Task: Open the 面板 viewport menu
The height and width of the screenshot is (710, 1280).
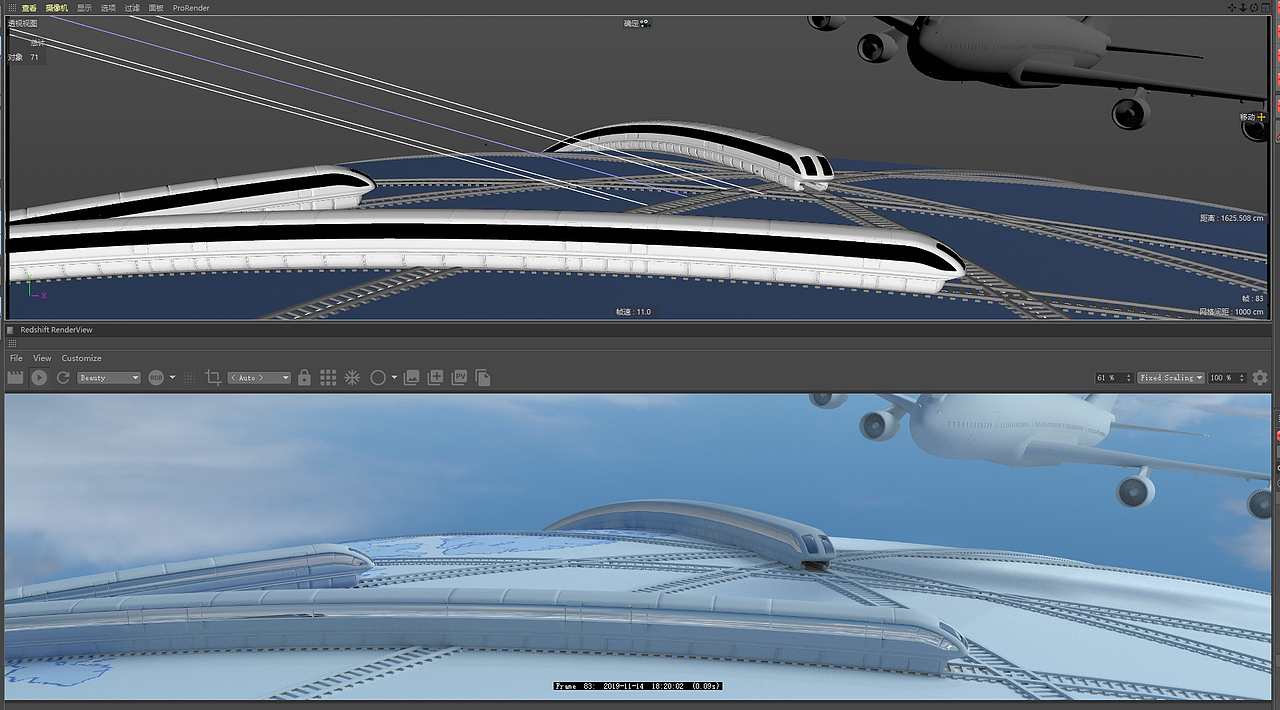Action: [156, 8]
